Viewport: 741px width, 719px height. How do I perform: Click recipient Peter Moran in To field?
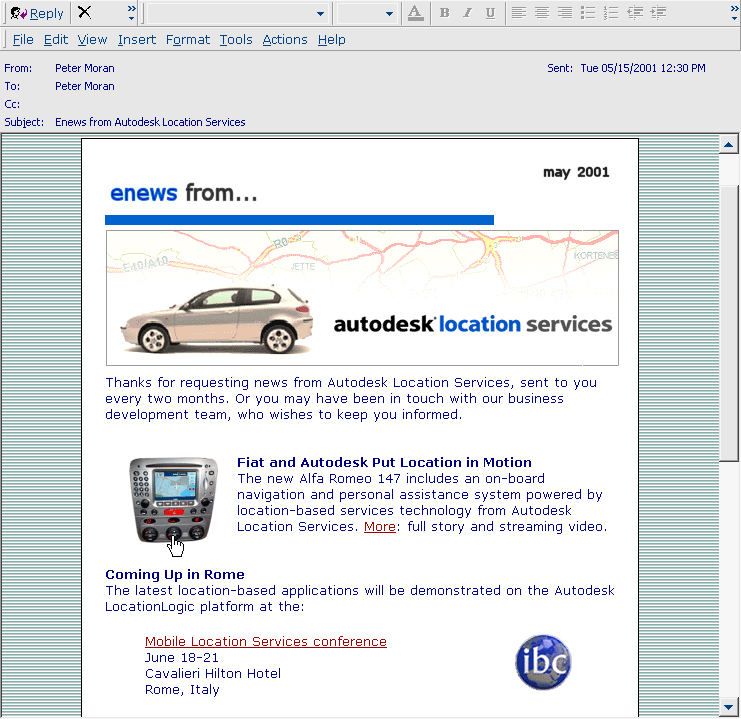click(x=85, y=86)
